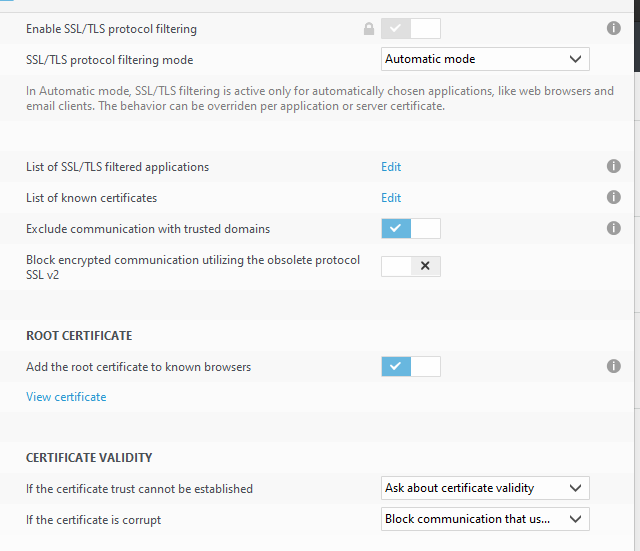This screenshot has height=551, width=640.
Task: Open the SSL/TLS protocol filtering mode dropdown
Action: [x=485, y=59]
